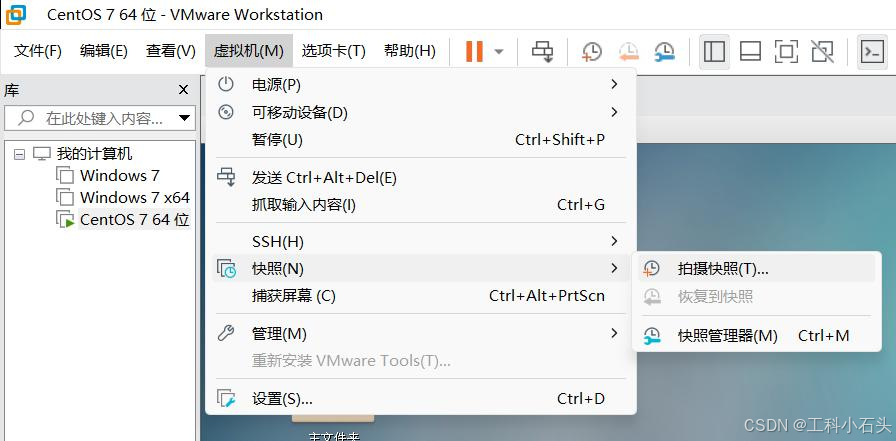The image size is (896, 441).
Task: Expand the 可移动设备(D) submenu arrow
Action: [614, 112]
